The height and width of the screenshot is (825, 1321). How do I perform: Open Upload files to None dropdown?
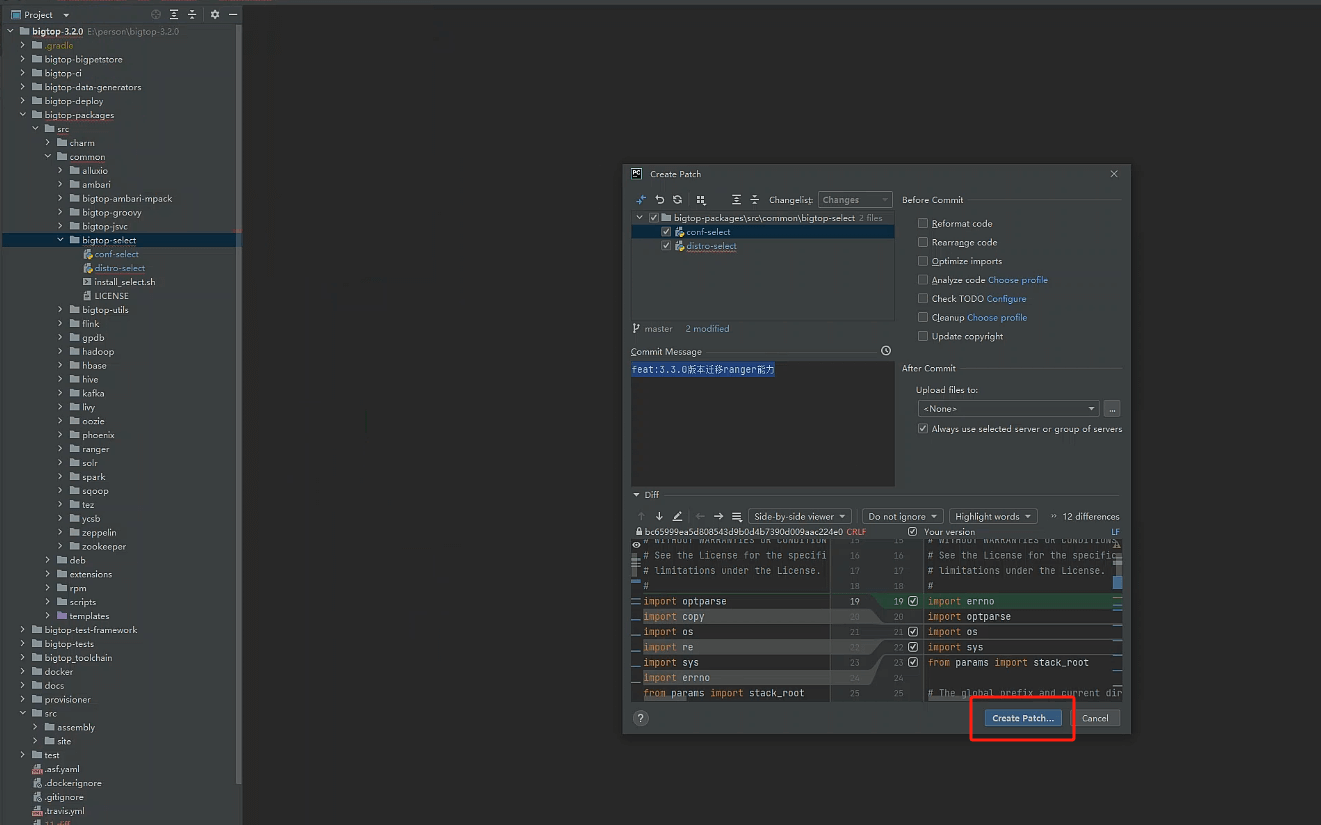point(1008,408)
